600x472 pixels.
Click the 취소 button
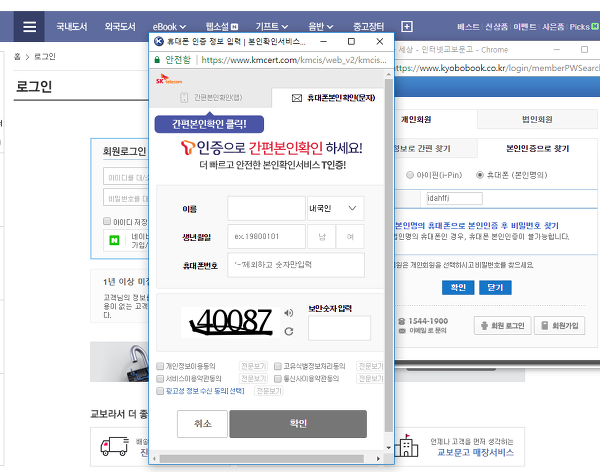click(202, 424)
